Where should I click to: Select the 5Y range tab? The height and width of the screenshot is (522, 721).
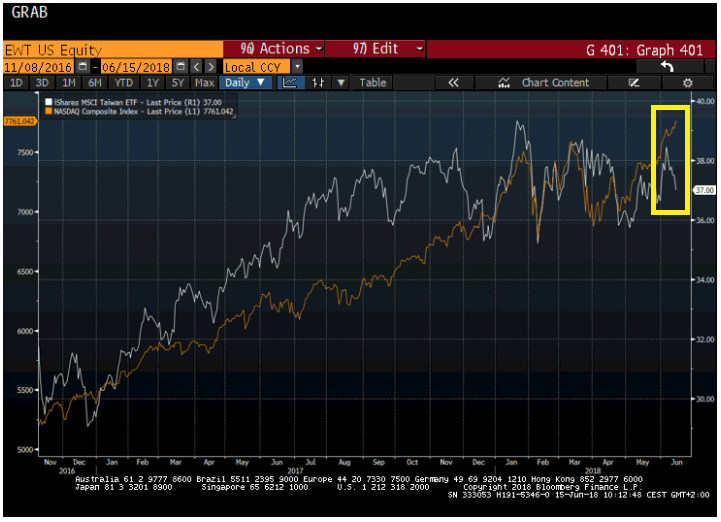[x=177, y=83]
